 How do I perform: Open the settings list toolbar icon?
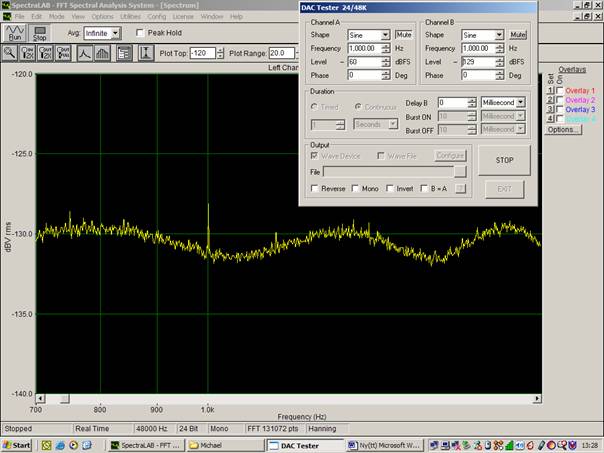pyautogui.click(x=124, y=53)
